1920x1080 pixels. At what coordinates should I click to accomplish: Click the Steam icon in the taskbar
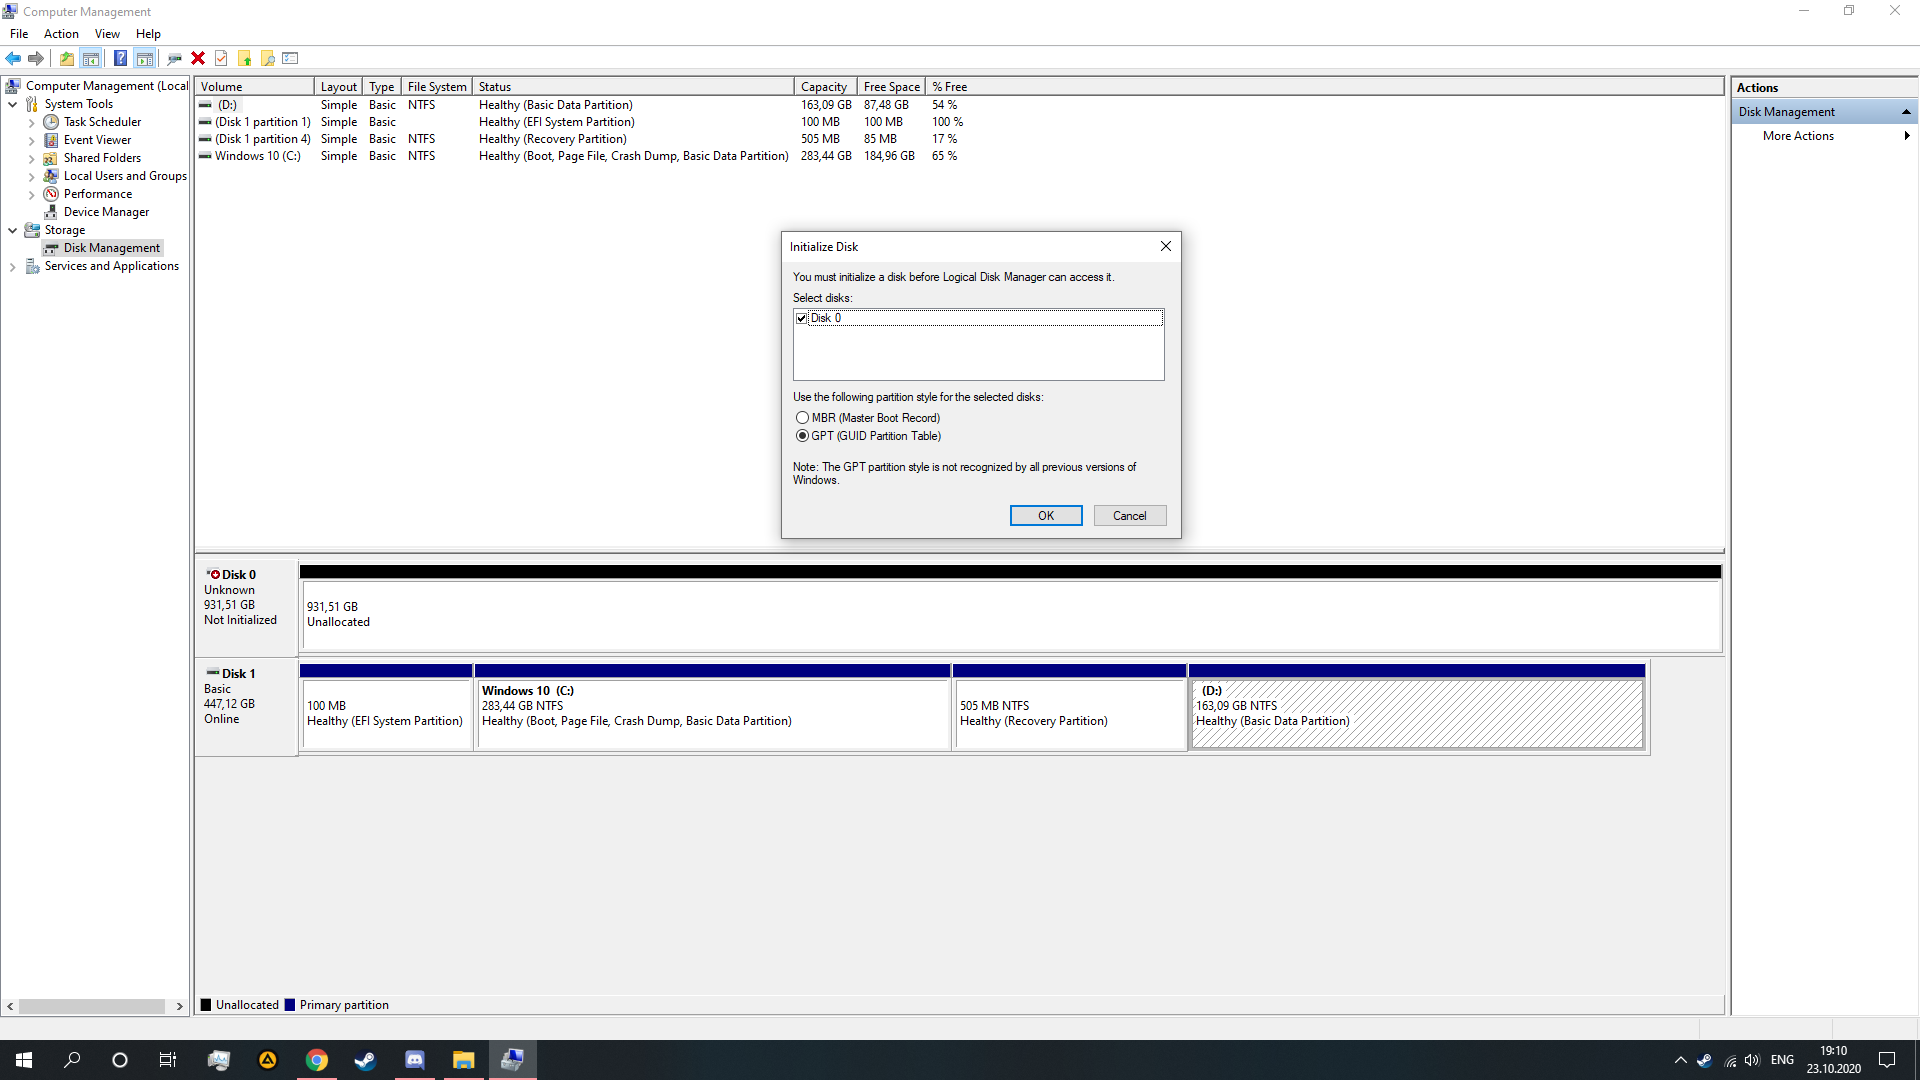365,1060
